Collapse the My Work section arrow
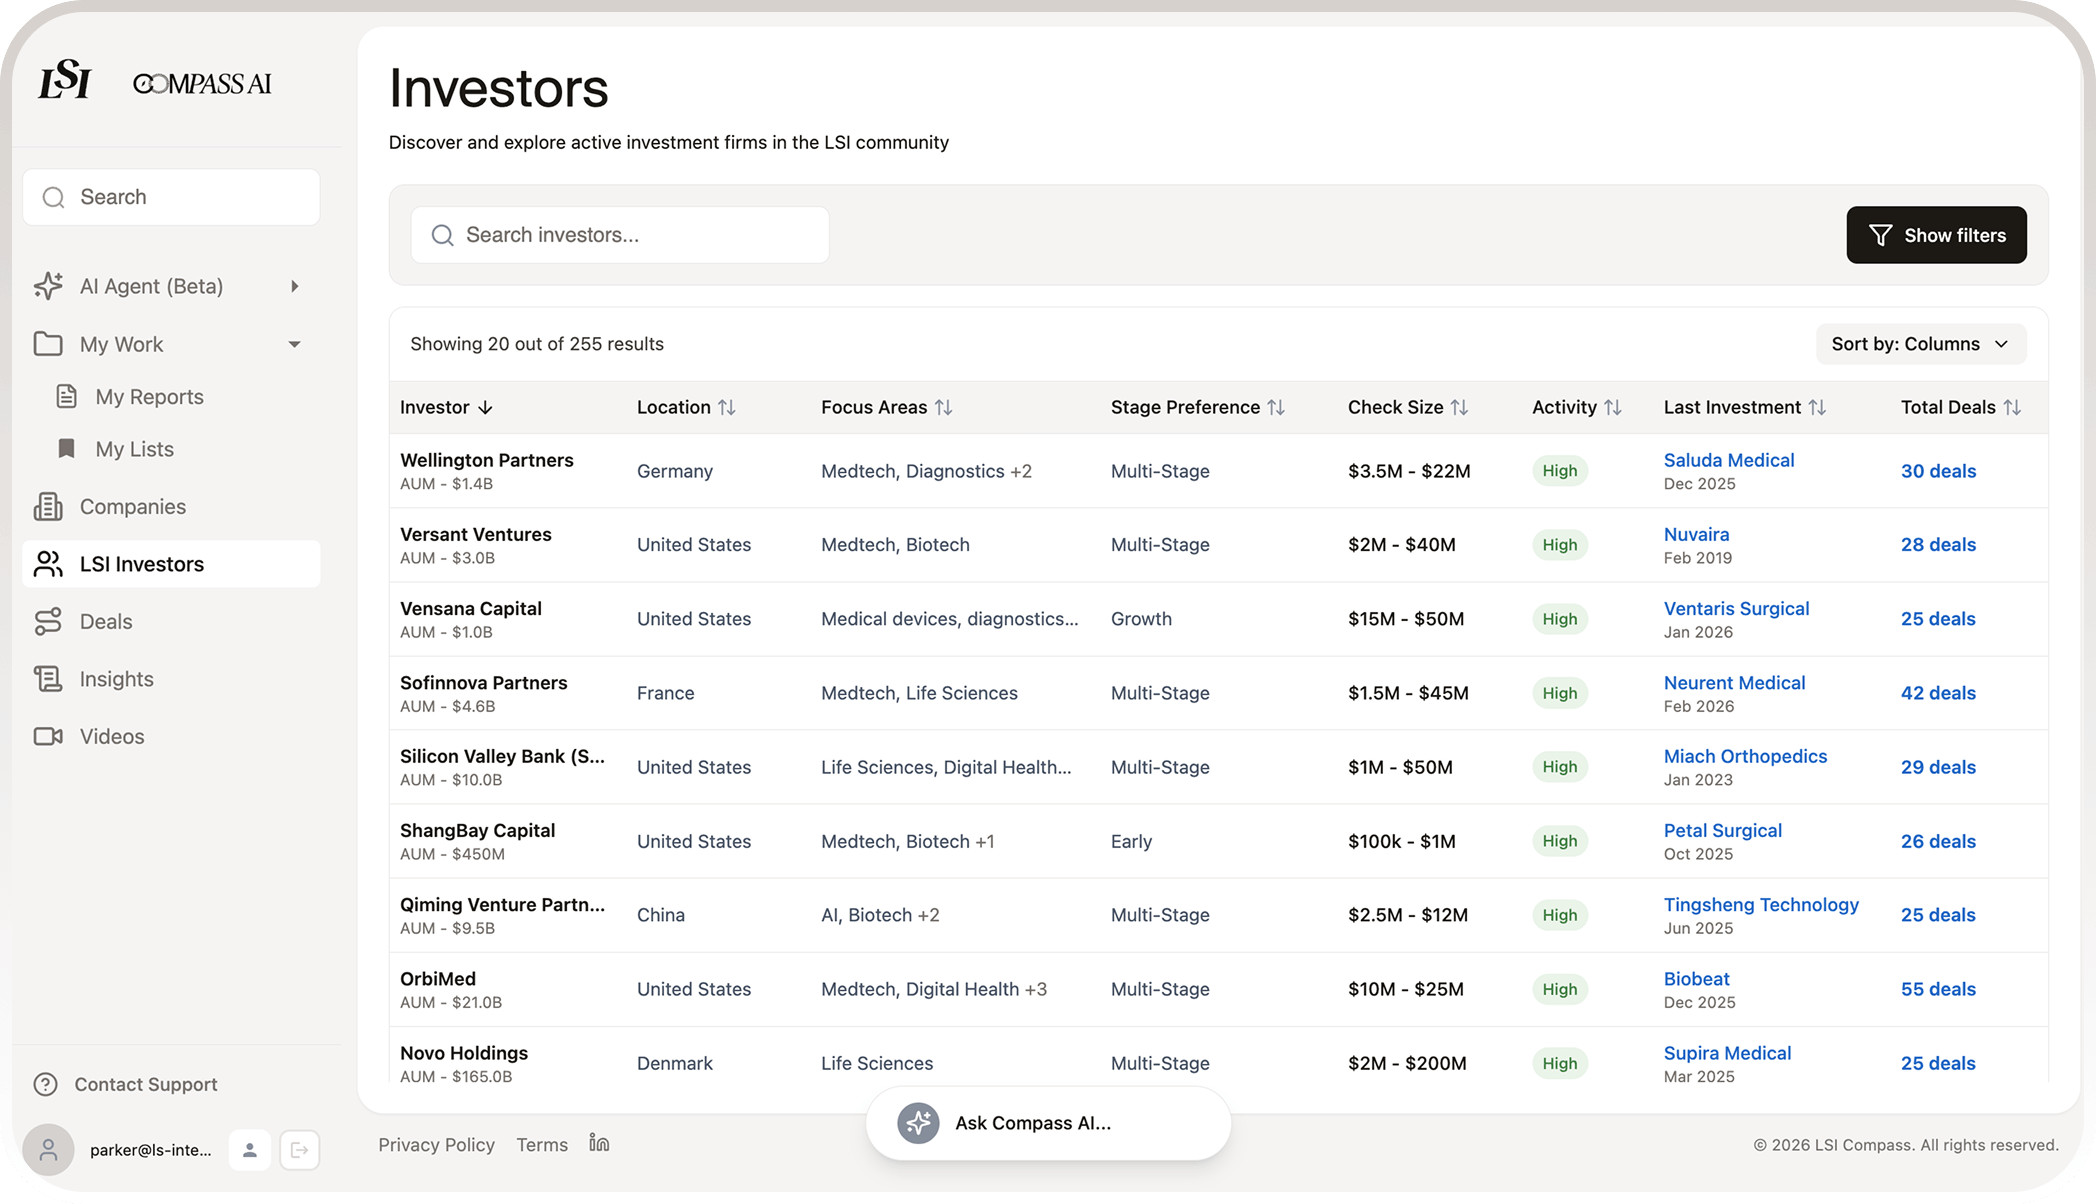This screenshot has width=2096, height=1204. [x=294, y=345]
